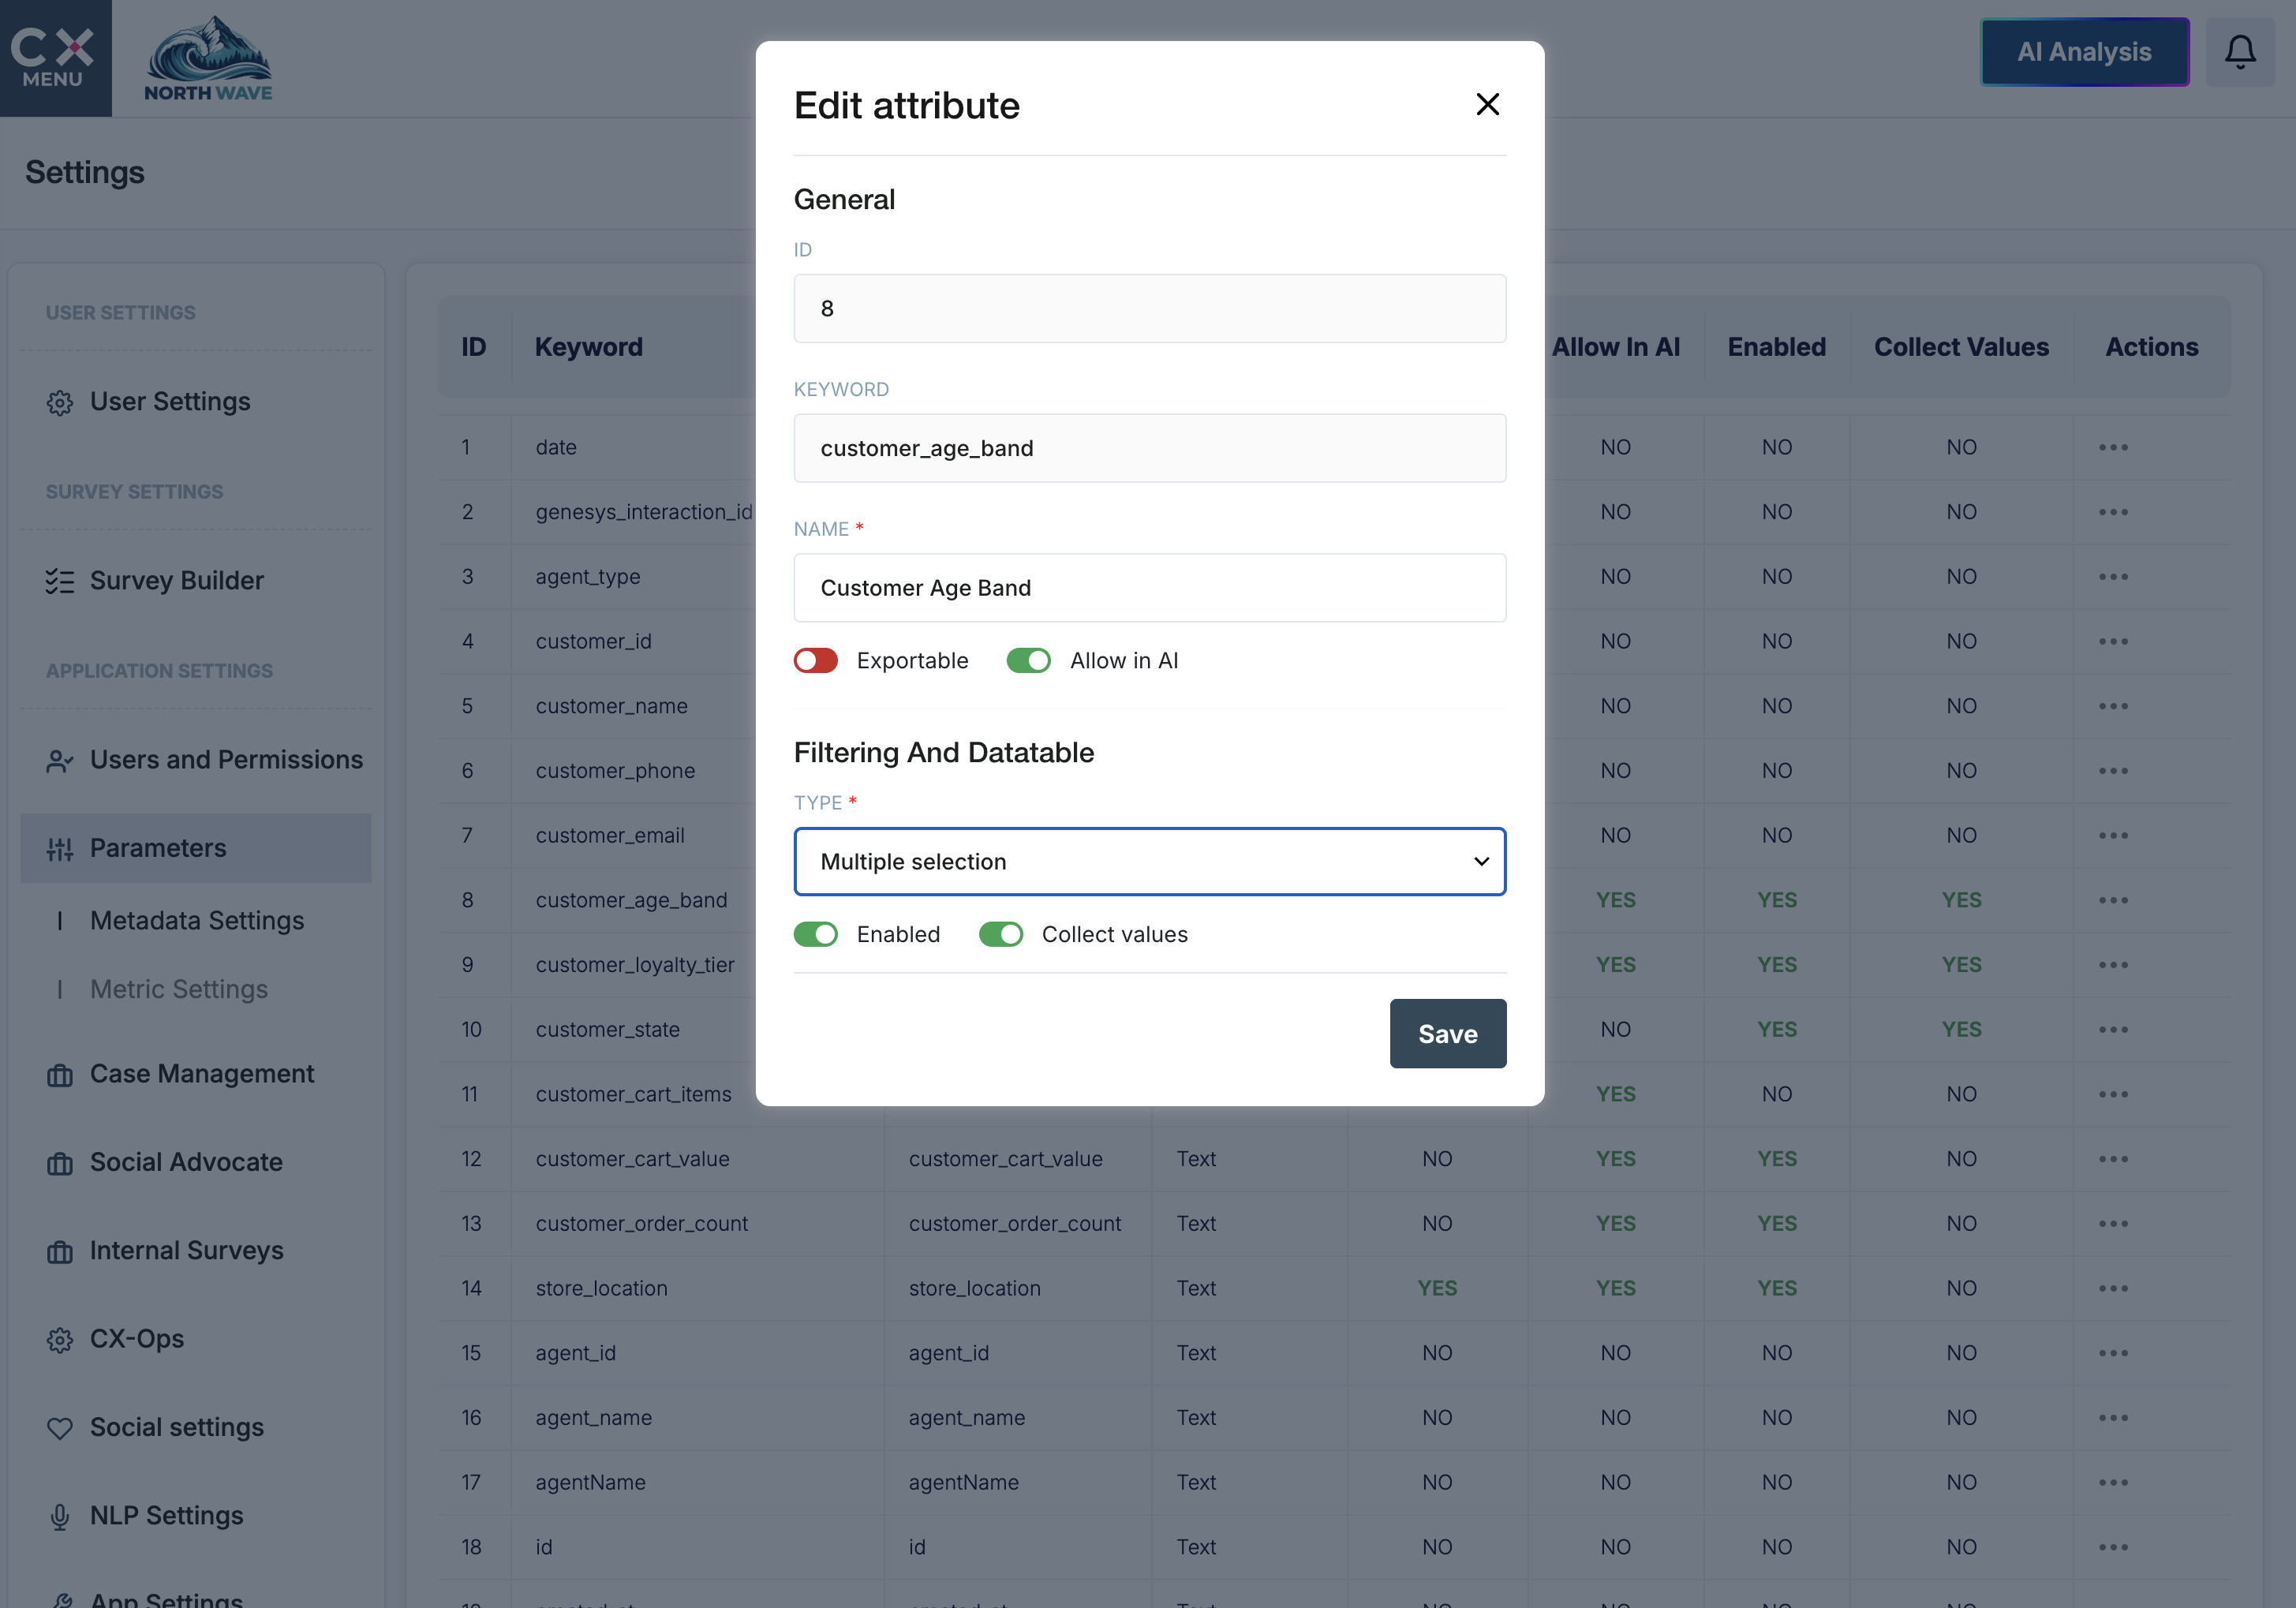Click the agentName keyword cell
This screenshot has height=1608, width=2296.
click(590, 1482)
